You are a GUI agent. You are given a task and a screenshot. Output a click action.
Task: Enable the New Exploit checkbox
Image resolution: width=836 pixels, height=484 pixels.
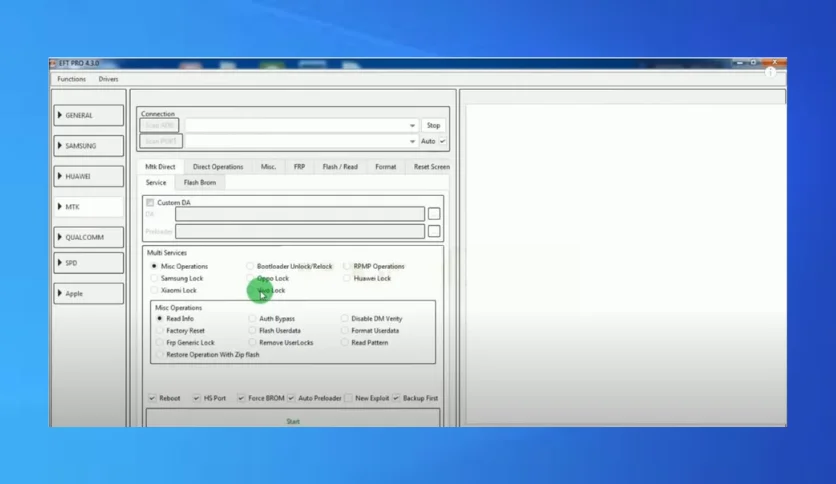click(348, 398)
